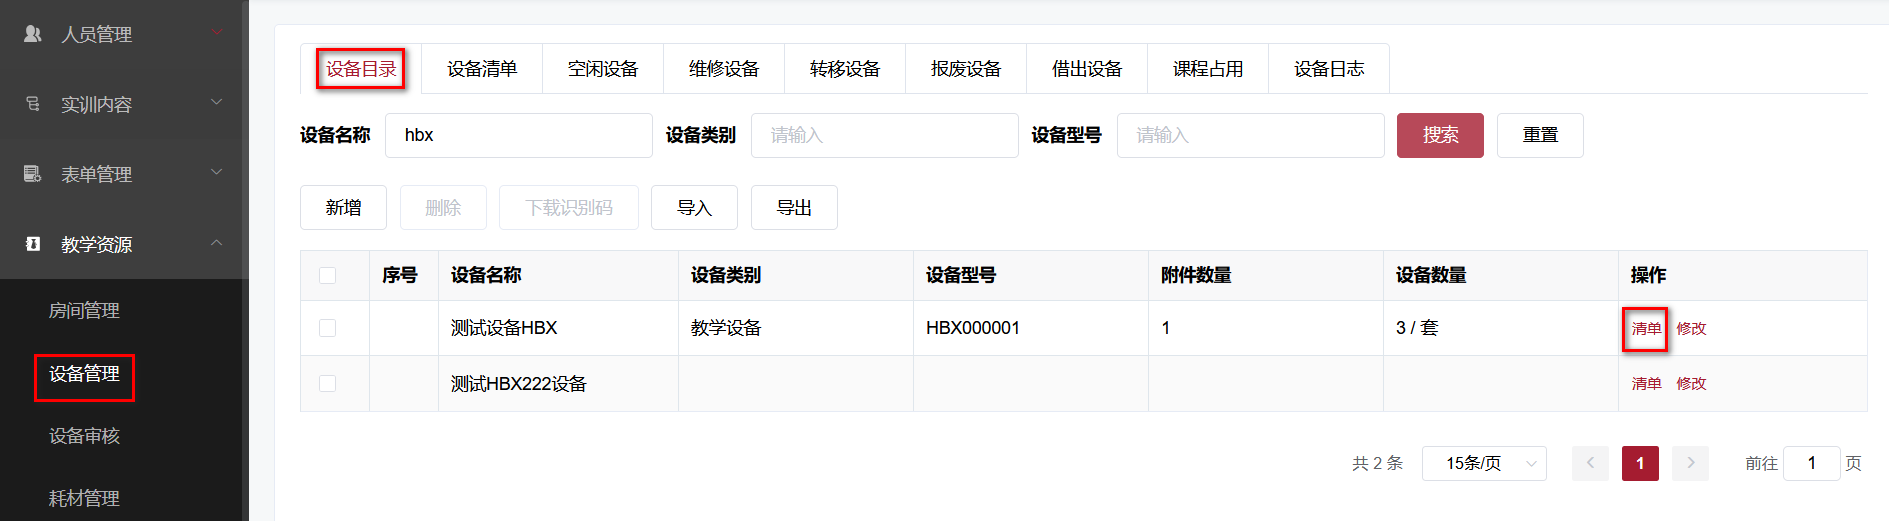Click the 下载识别码 button
This screenshot has height=521, width=1889.
click(569, 208)
